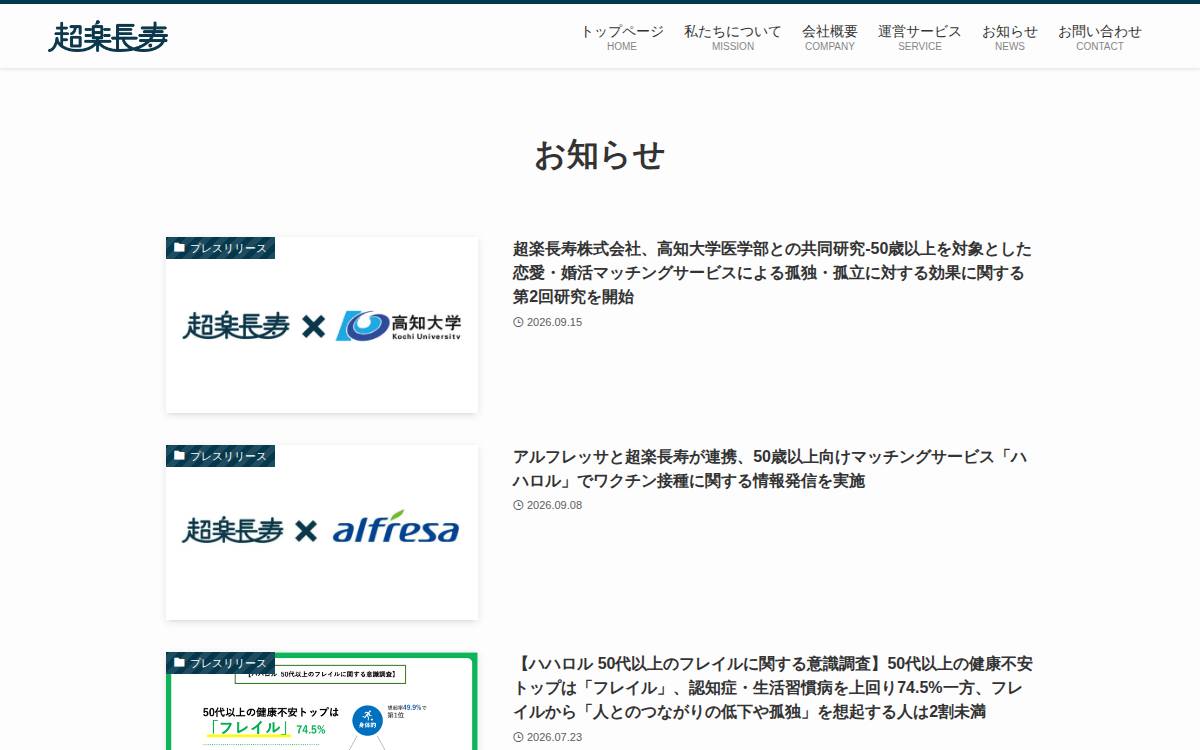Click the date text 2026.09.08
Image resolution: width=1200 pixels, height=750 pixels.
[554, 505]
